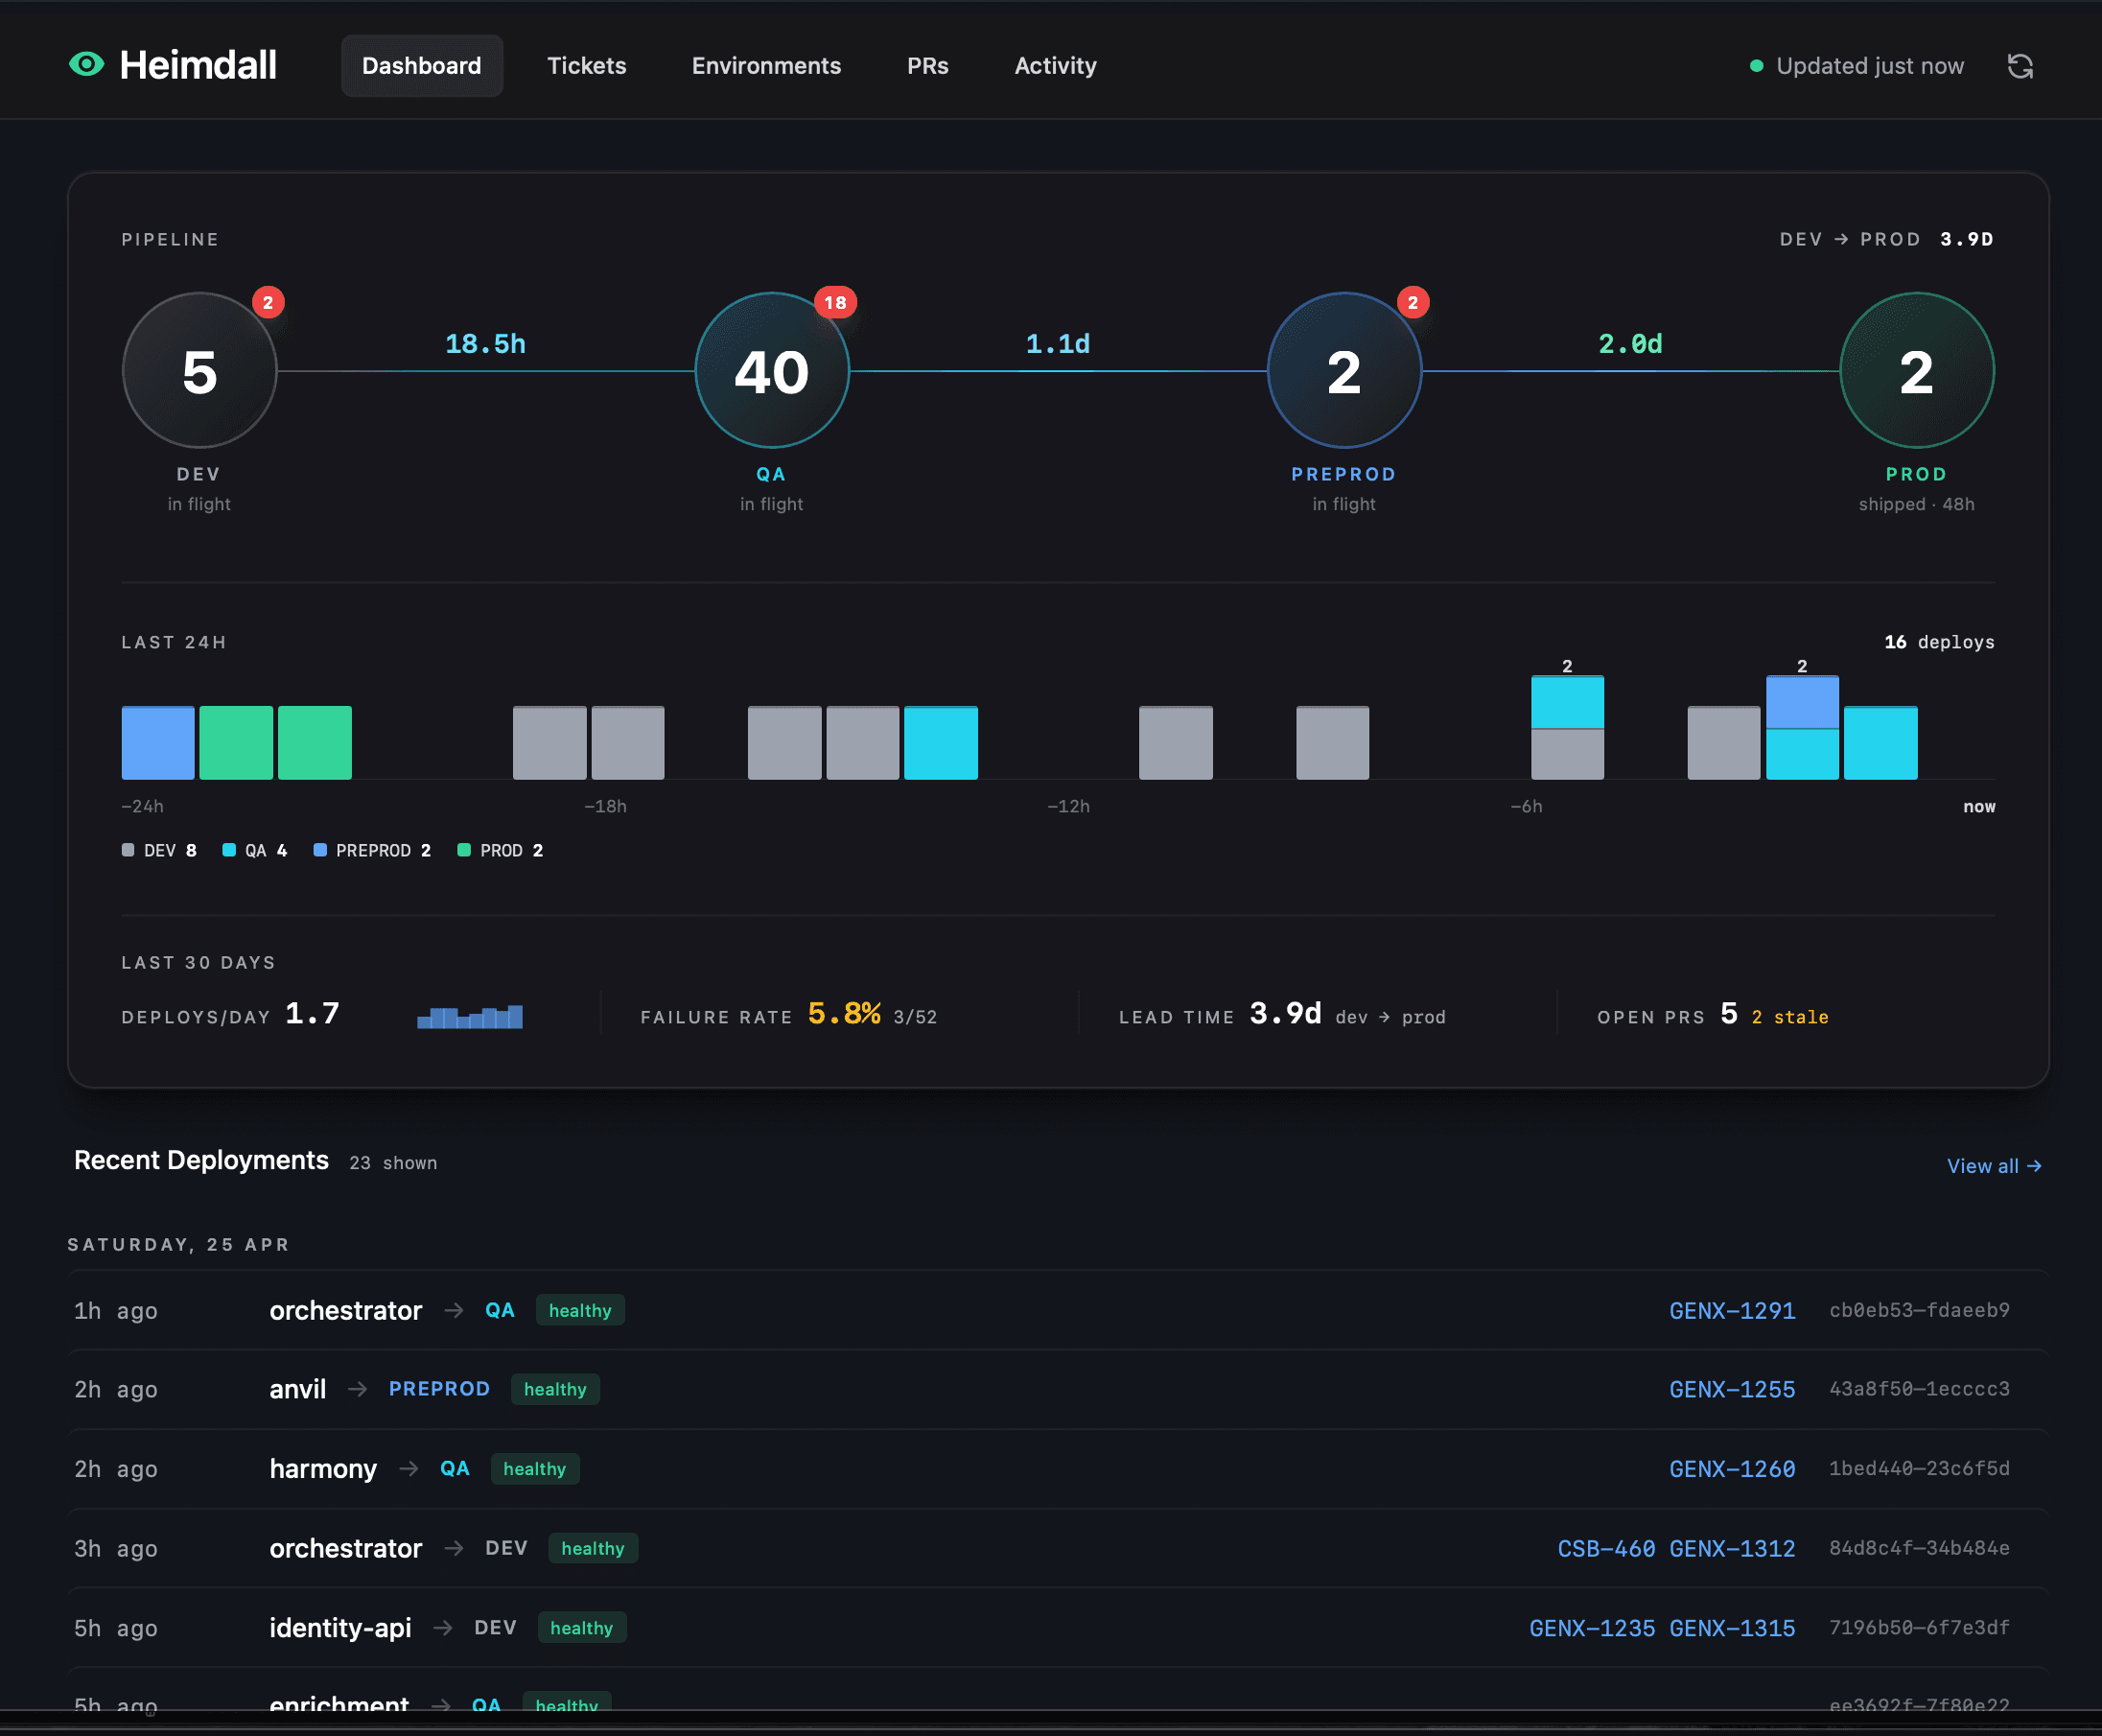Open the PRs tab

click(x=927, y=66)
